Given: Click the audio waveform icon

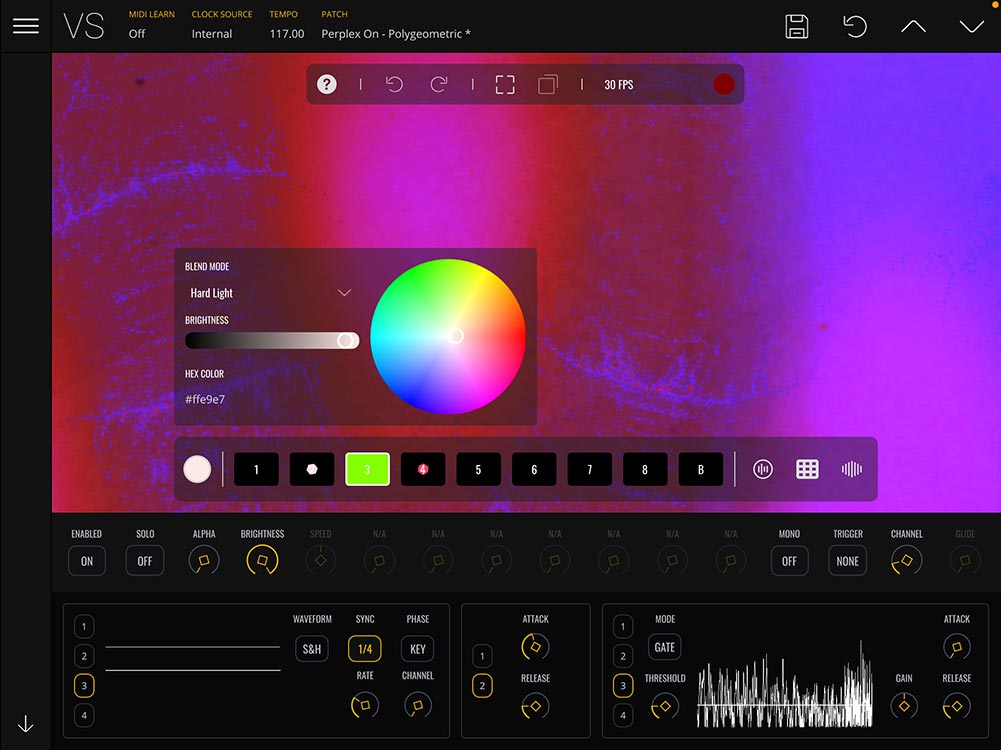Looking at the screenshot, I should pos(851,469).
